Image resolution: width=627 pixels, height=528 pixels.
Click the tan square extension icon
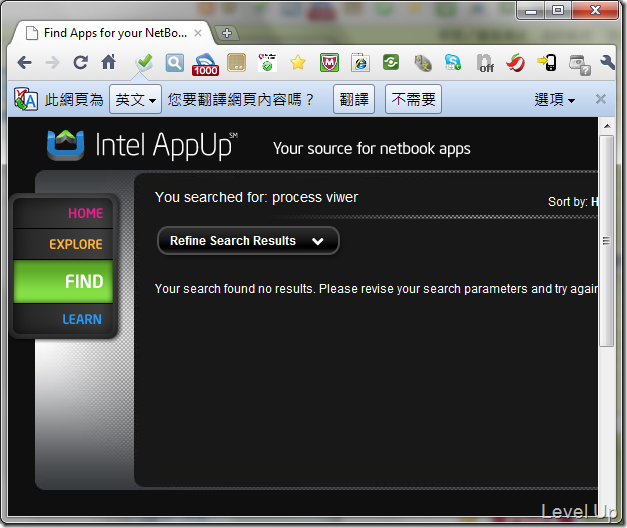point(236,63)
